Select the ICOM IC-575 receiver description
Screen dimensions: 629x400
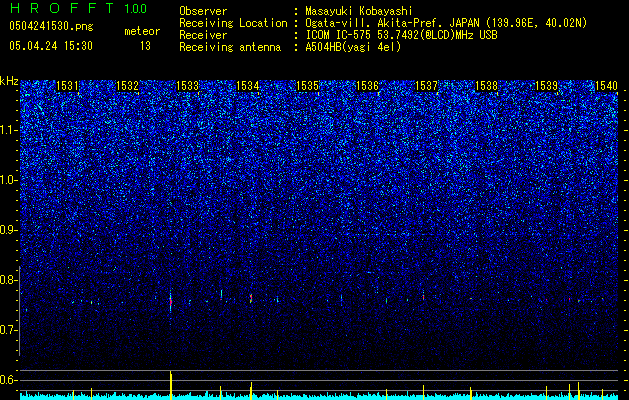pos(401,35)
